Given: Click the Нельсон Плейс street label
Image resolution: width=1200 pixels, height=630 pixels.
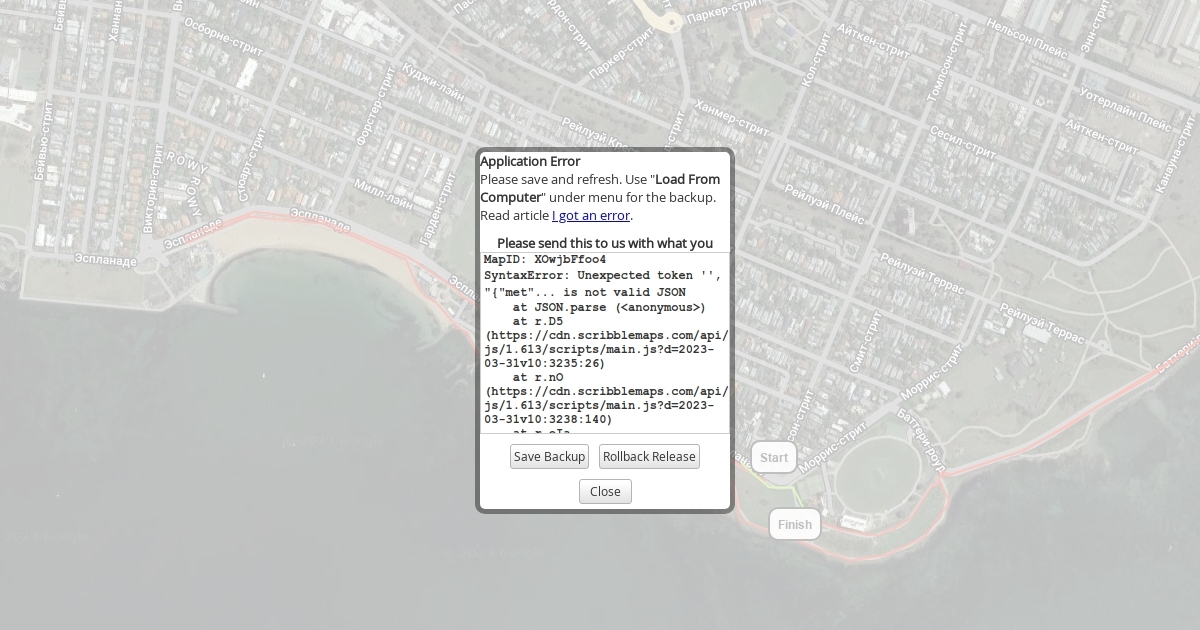Looking at the screenshot, I should click(x=1027, y=37).
